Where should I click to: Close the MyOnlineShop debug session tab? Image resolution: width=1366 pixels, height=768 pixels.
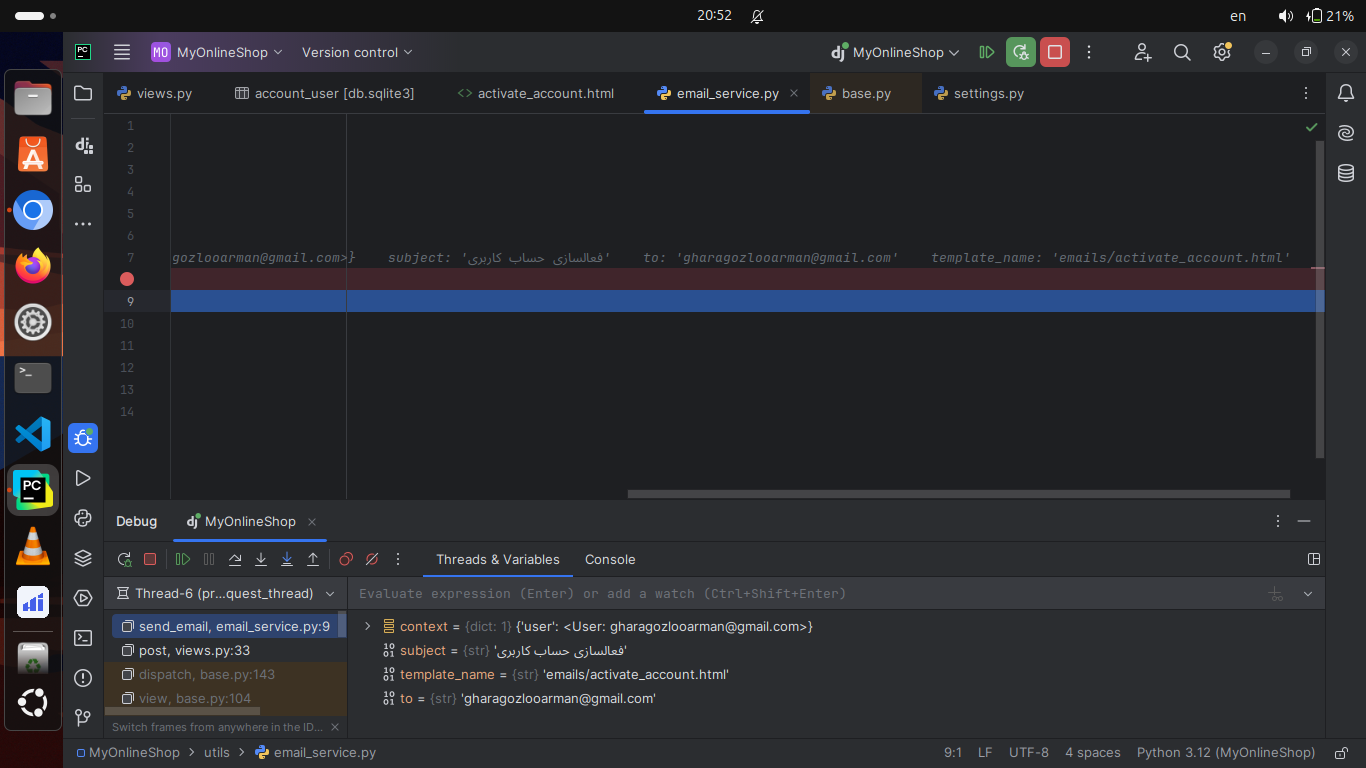click(312, 521)
